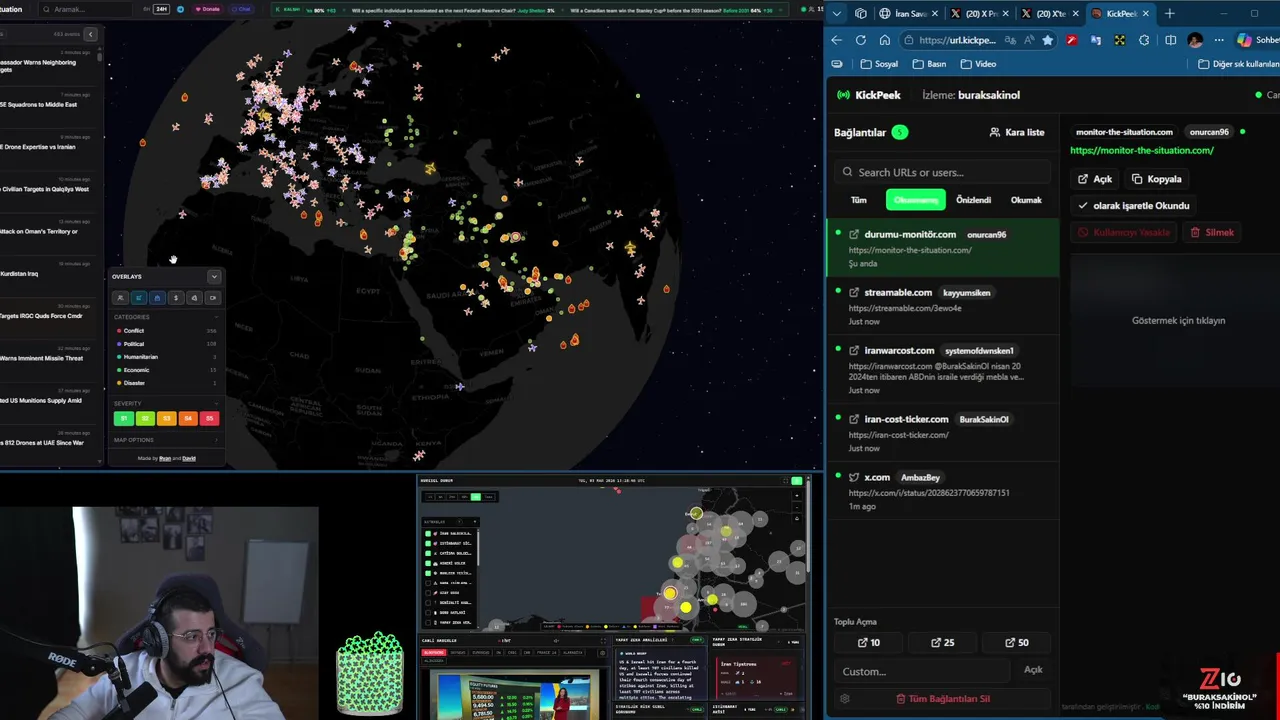Click the Açık open link button
1280x720 pixels.
point(1095,179)
